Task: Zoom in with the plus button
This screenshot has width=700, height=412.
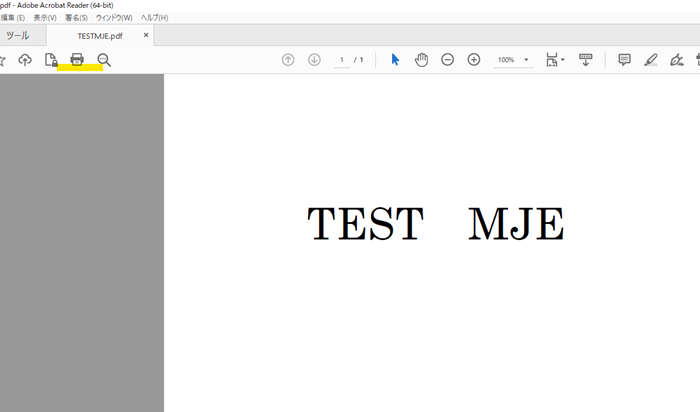Action: (474, 60)
